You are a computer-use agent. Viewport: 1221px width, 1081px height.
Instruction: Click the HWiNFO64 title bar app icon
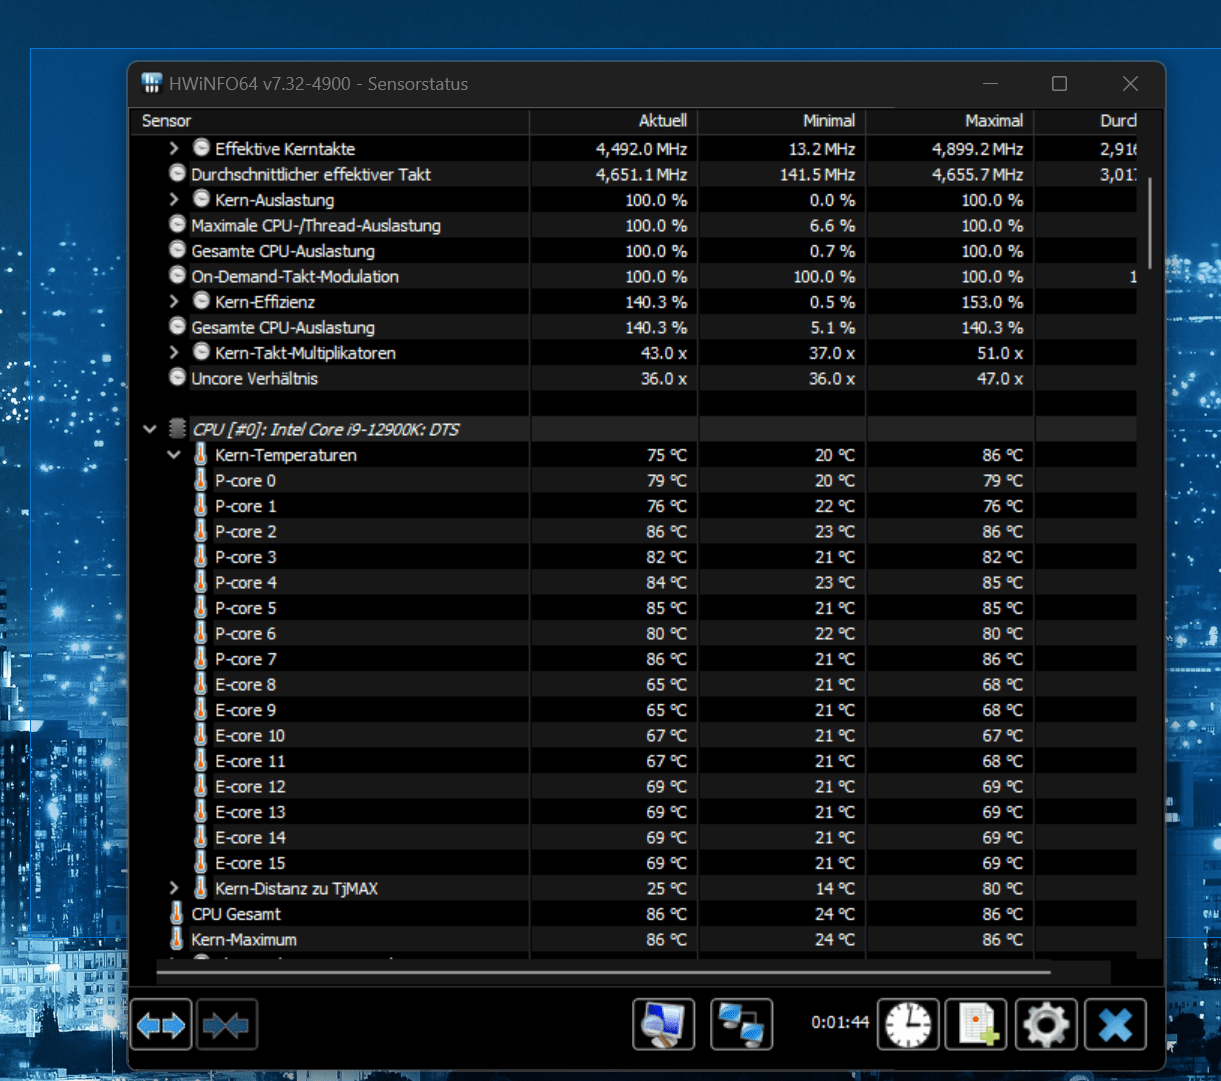click(x=152, y=83)
